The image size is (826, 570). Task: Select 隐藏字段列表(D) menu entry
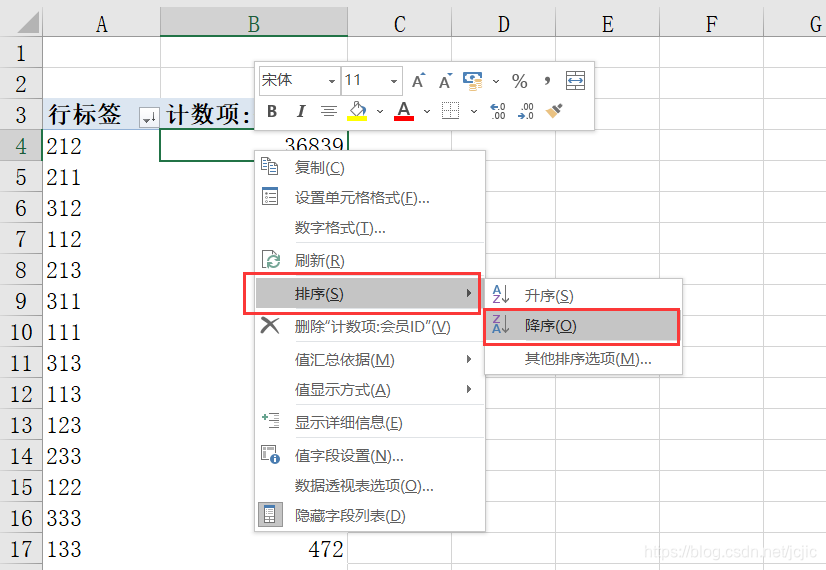[369, 515]
